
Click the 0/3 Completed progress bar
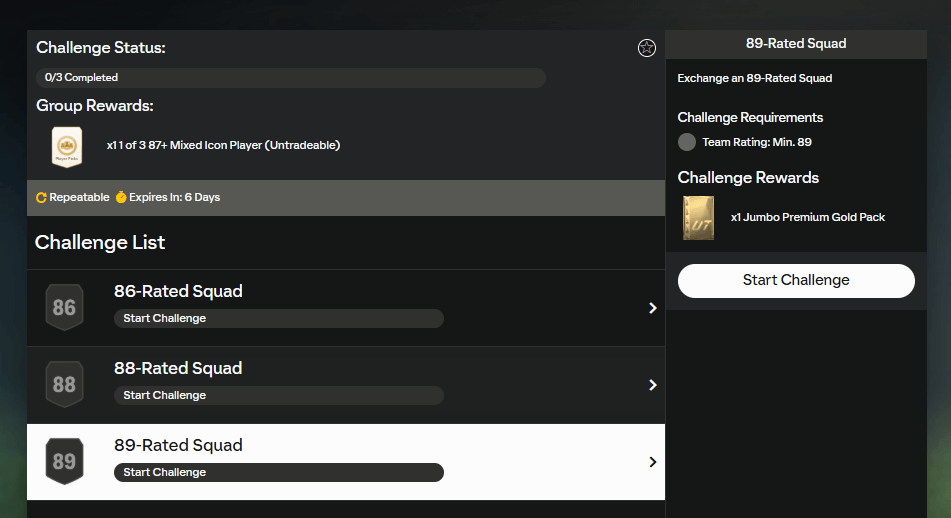click(x=291, y=78)
